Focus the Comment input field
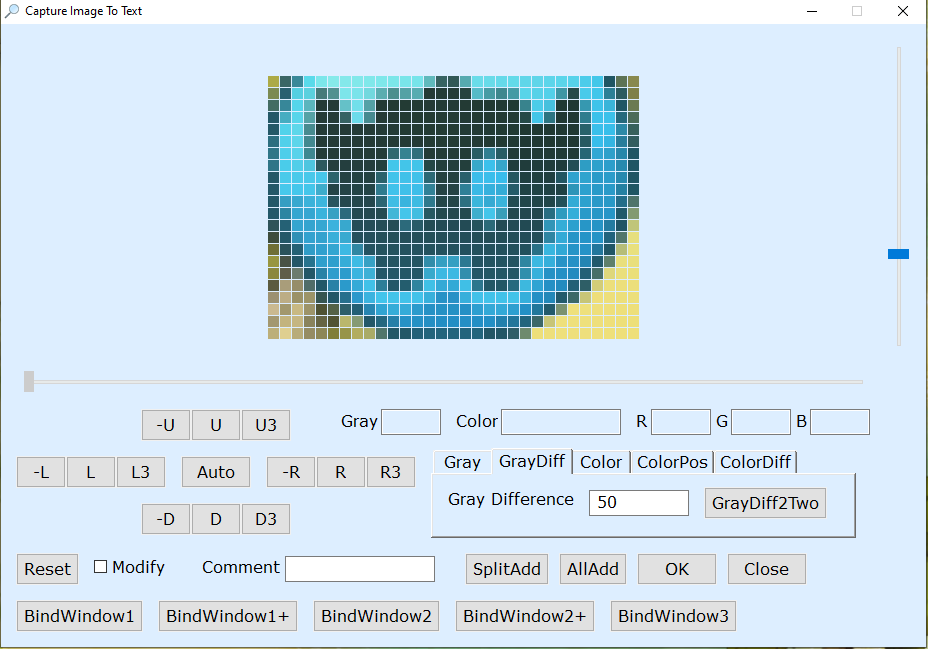 [360, 569]
